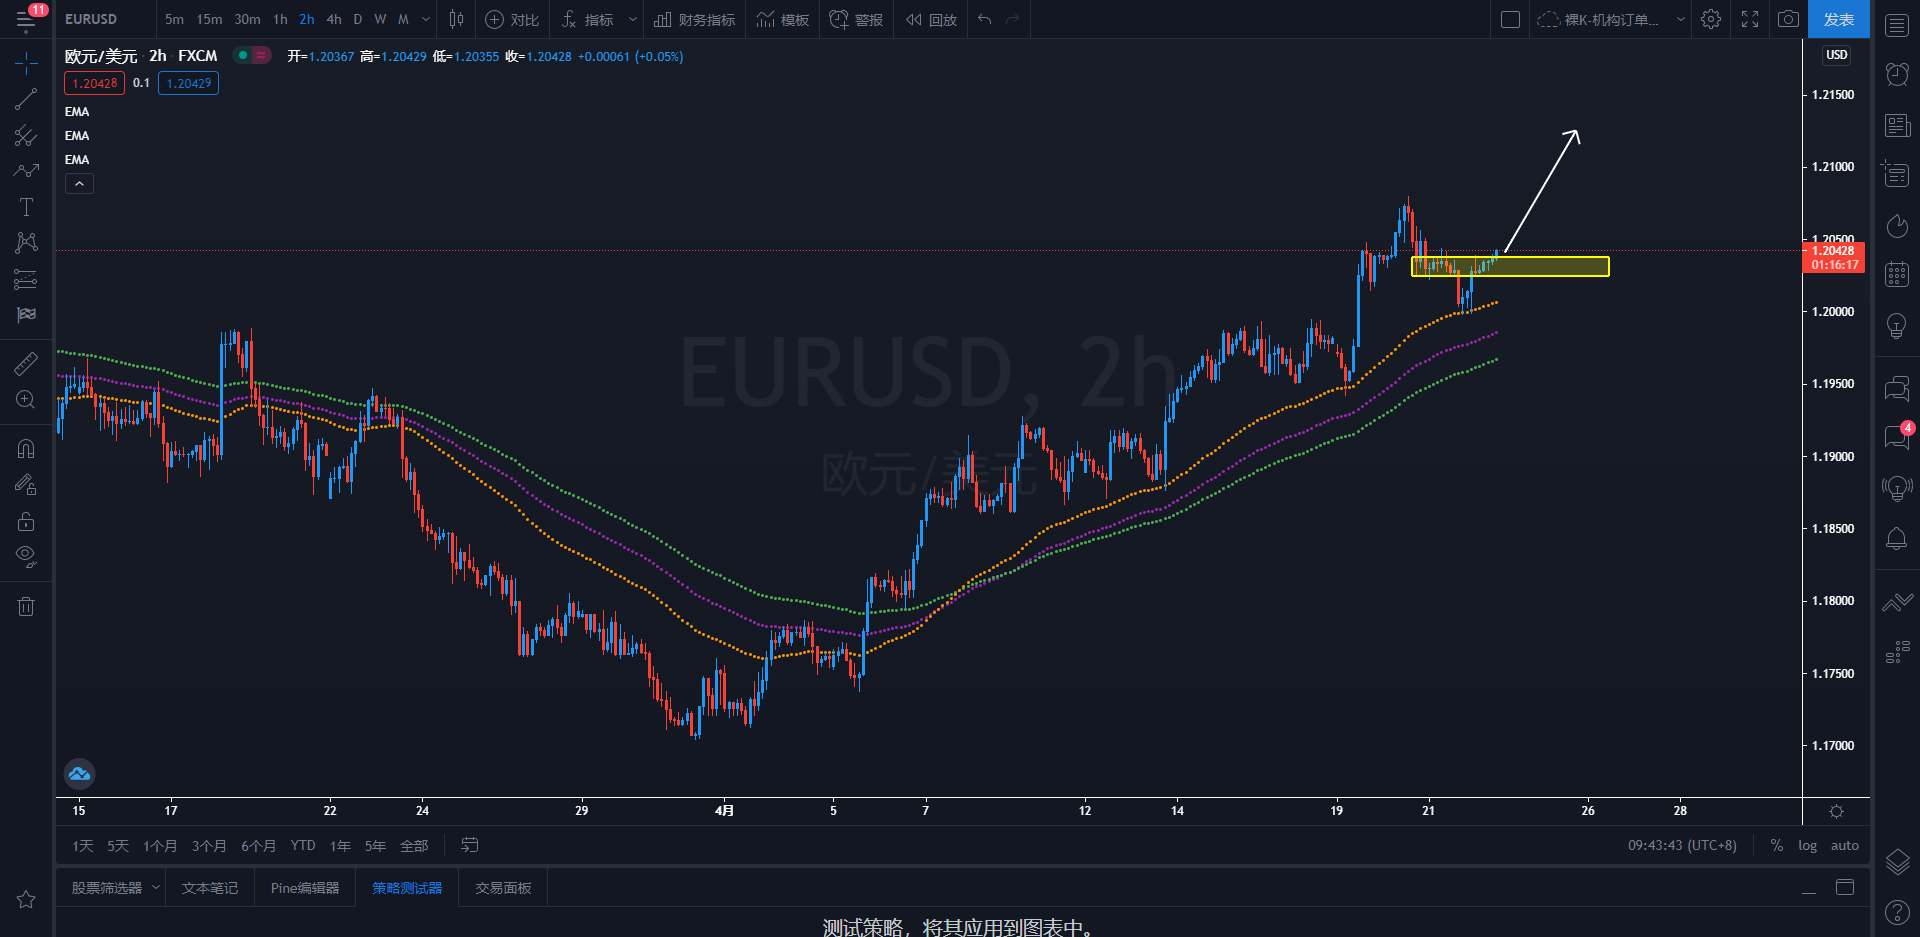Open the alerts clock icon in right sidebar
This screenshot has height=937, width=1920.
pos(1897,74)
